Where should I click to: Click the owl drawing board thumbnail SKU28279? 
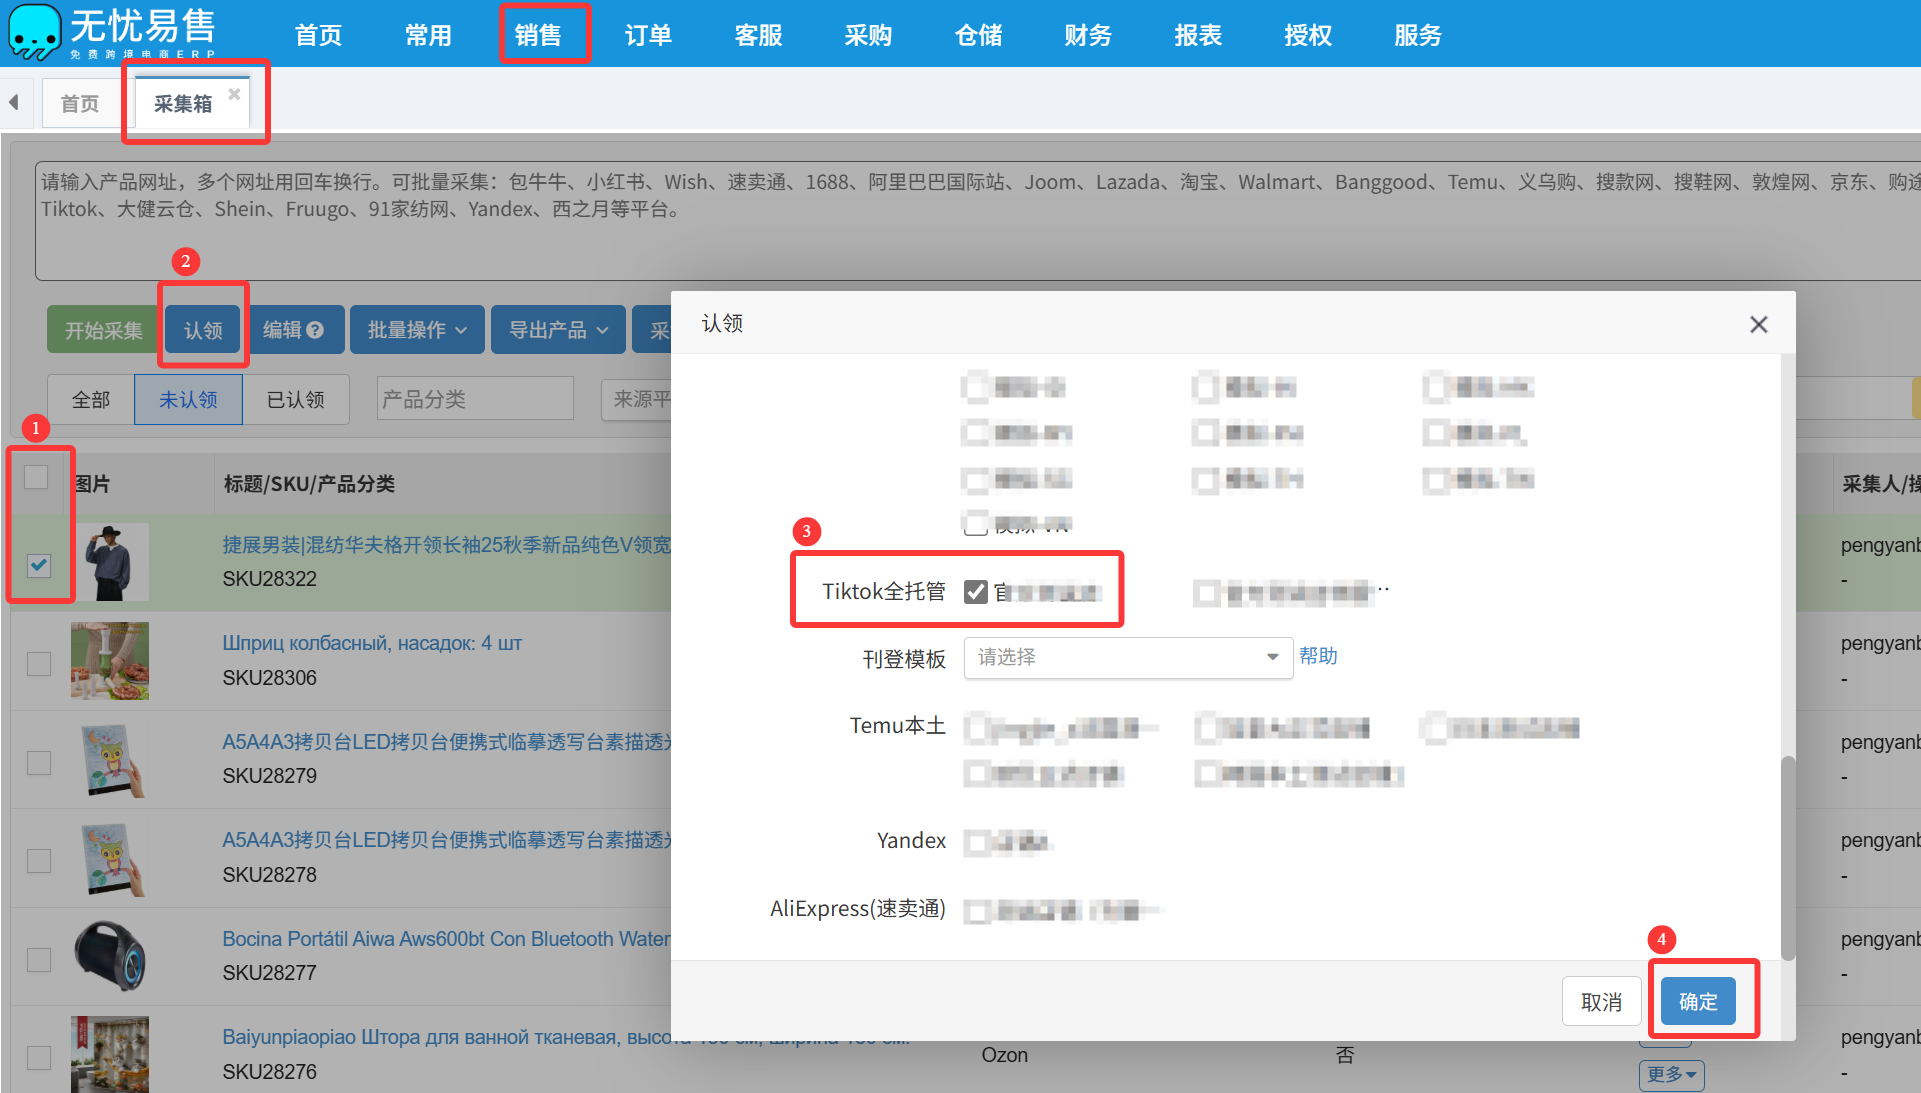click(110, 760)
